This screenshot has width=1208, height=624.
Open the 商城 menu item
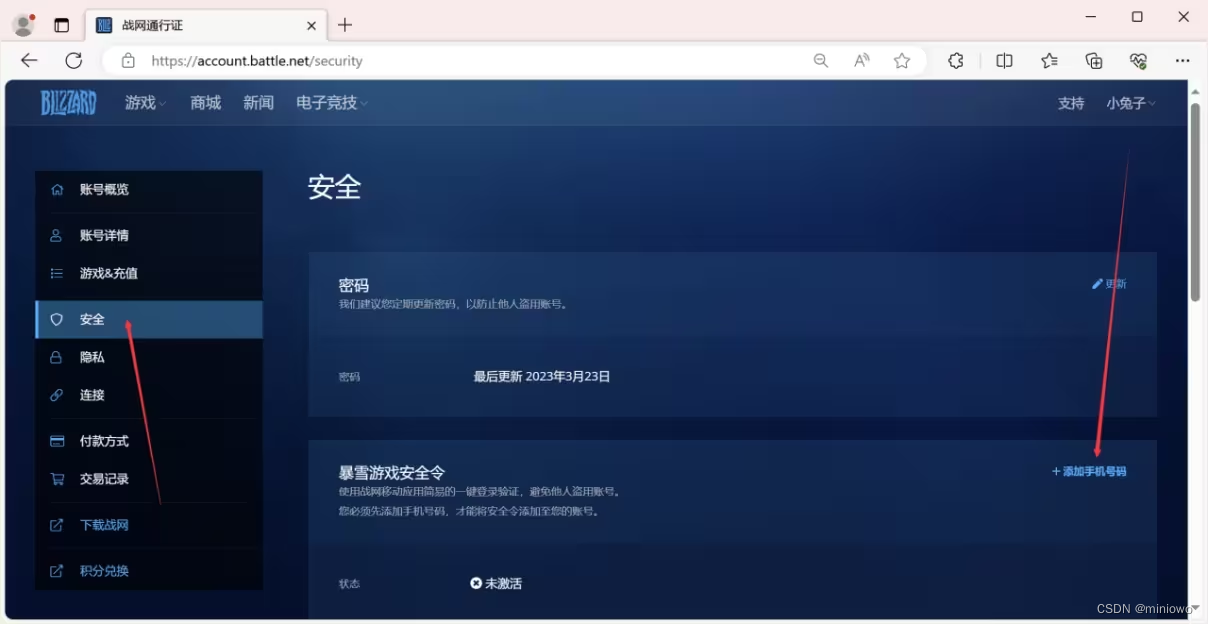click(x=206, y=103)
